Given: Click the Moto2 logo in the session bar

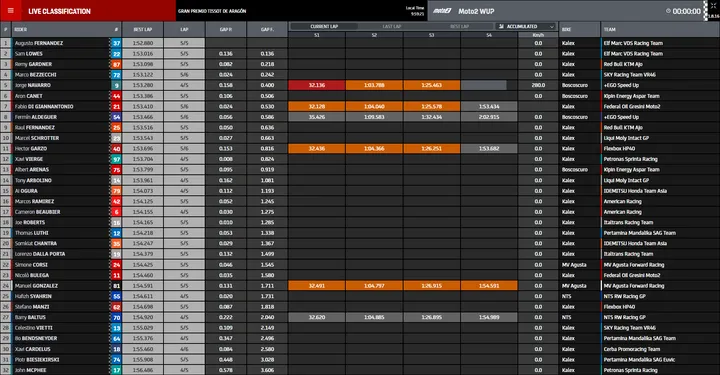Looking at the screenshot, I should 442,11.
